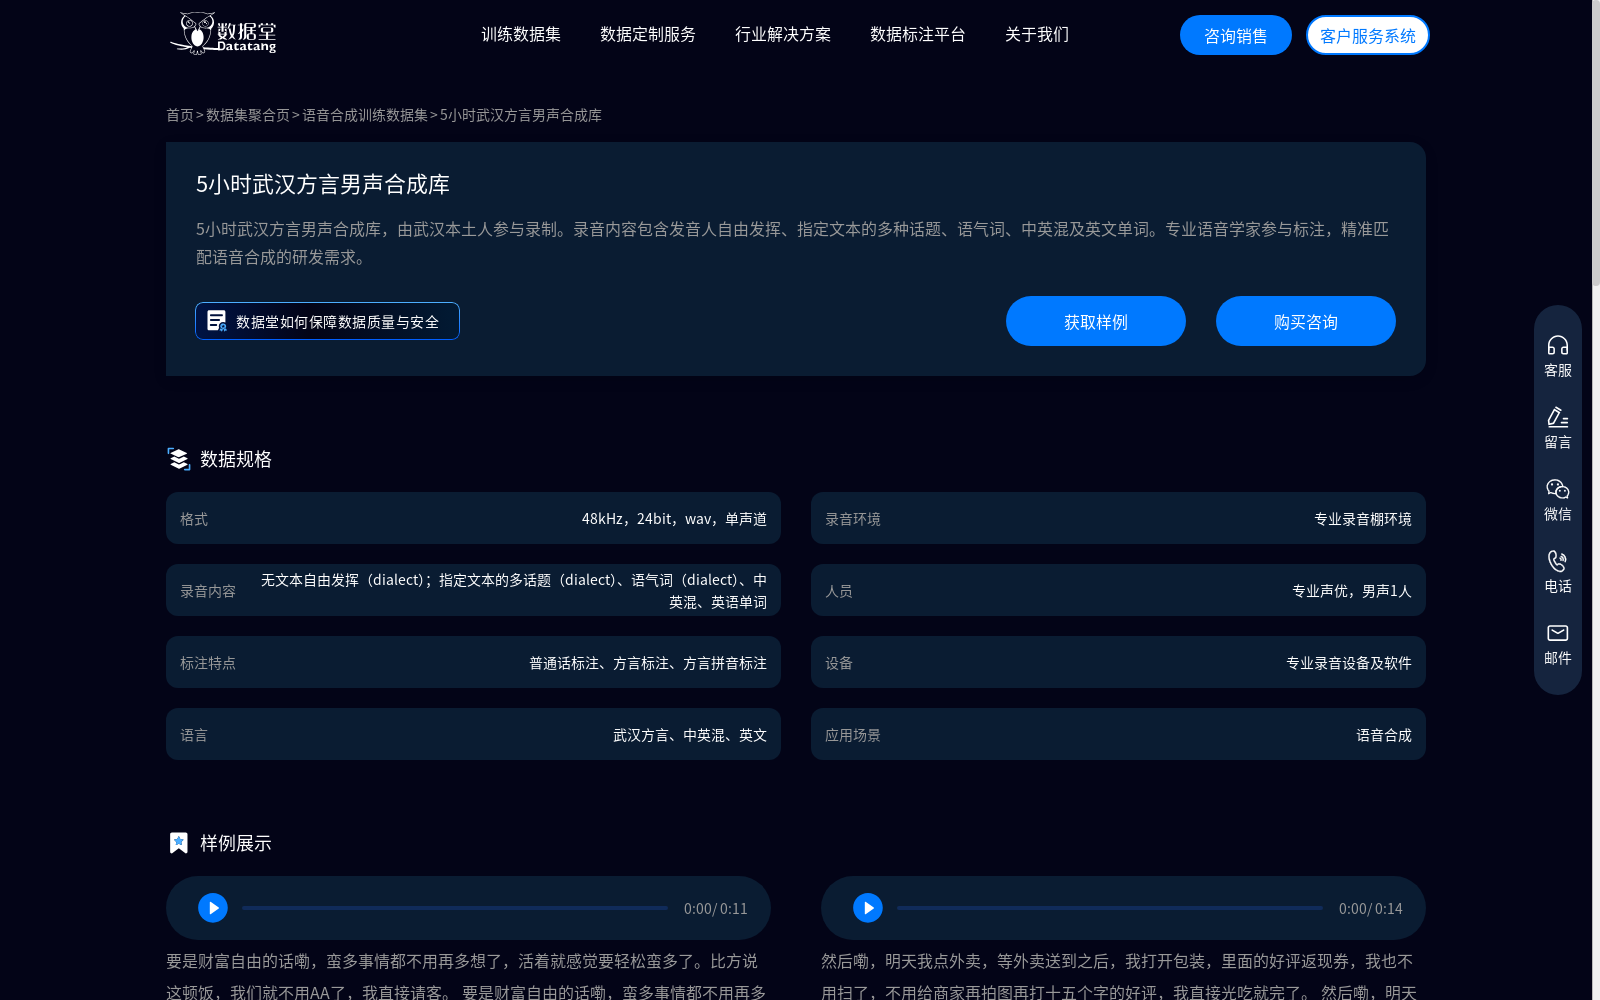Click the 5小时武汉方言男声合成库 breadcrumb entry
The image size is (1600, 1000).
coord(521,115)
